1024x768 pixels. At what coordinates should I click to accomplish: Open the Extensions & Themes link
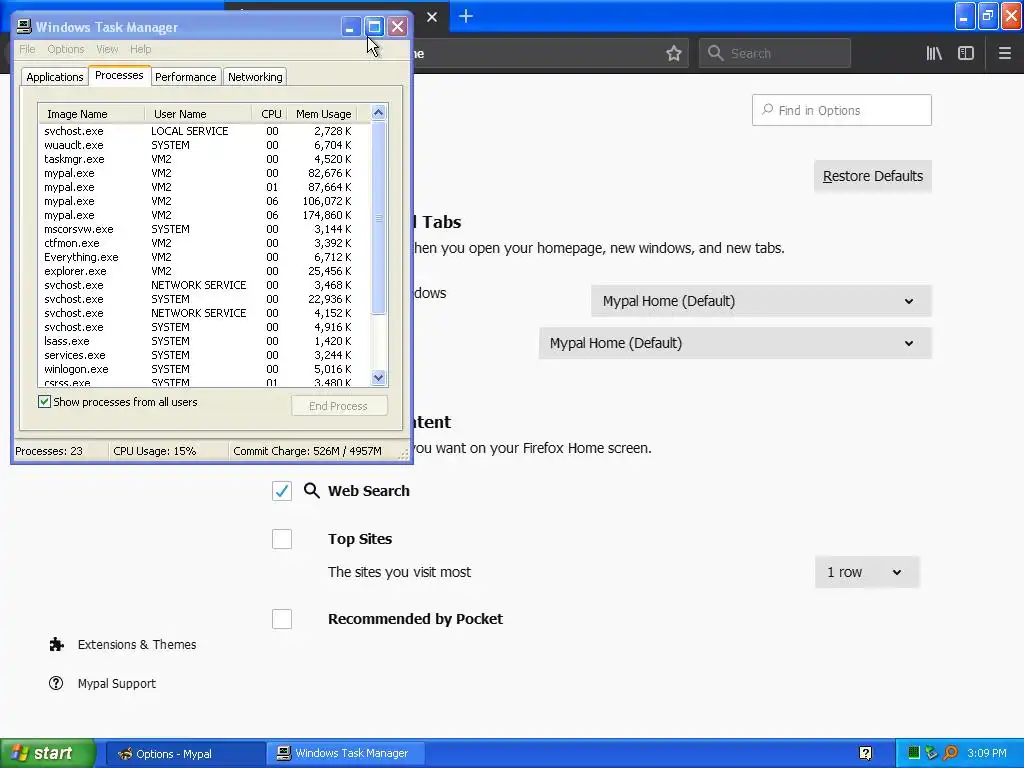pyautogui.click(x=136, y=645)
